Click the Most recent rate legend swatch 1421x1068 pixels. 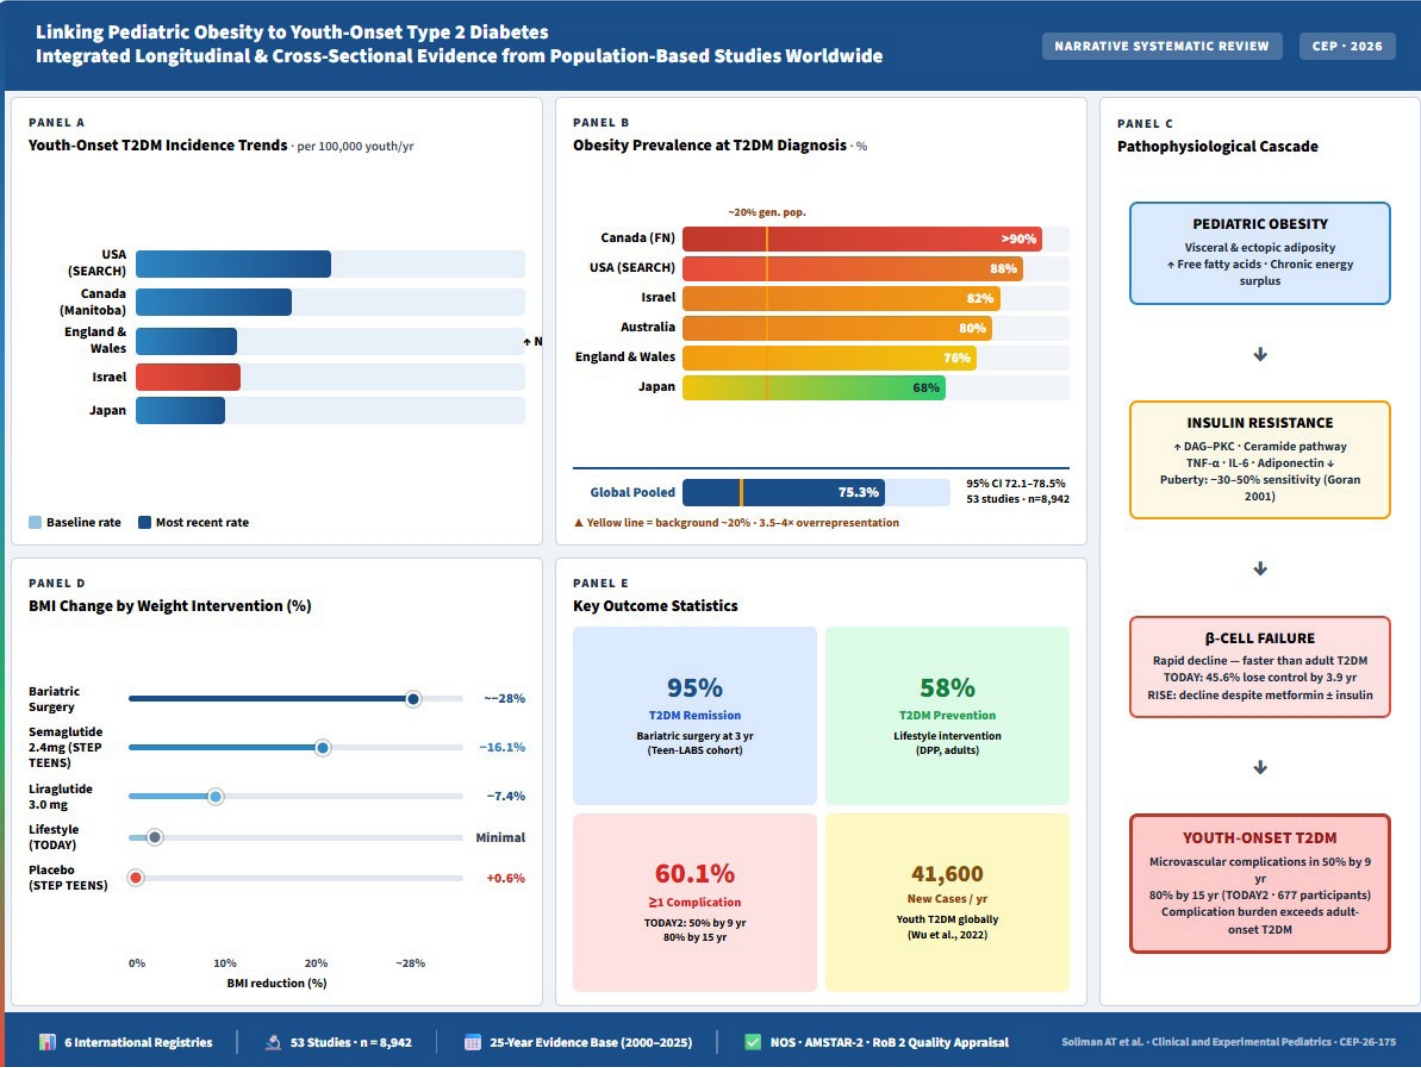[144, 522]
